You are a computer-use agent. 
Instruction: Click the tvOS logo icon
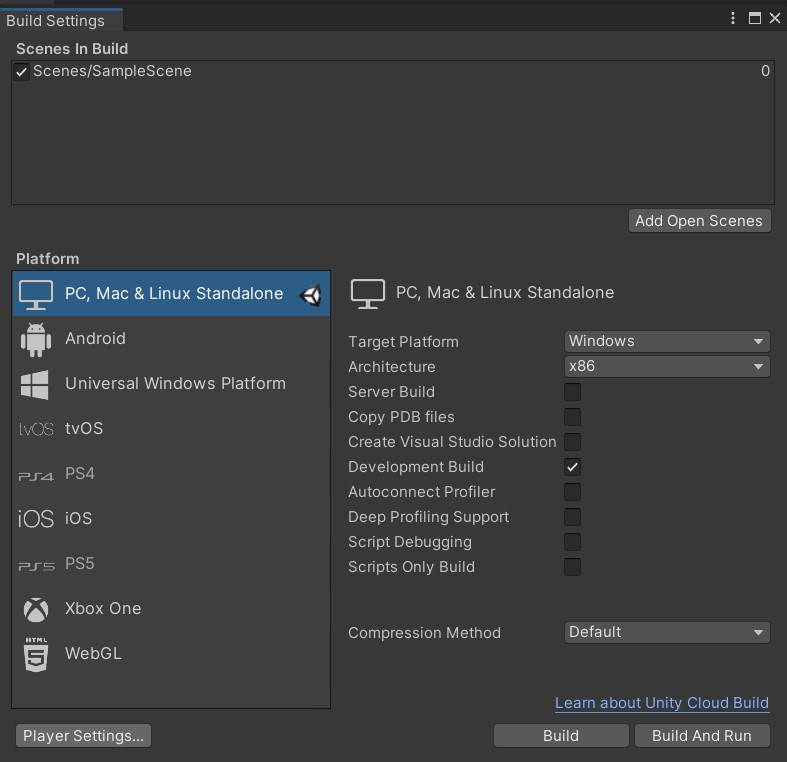tap(36, 429)
